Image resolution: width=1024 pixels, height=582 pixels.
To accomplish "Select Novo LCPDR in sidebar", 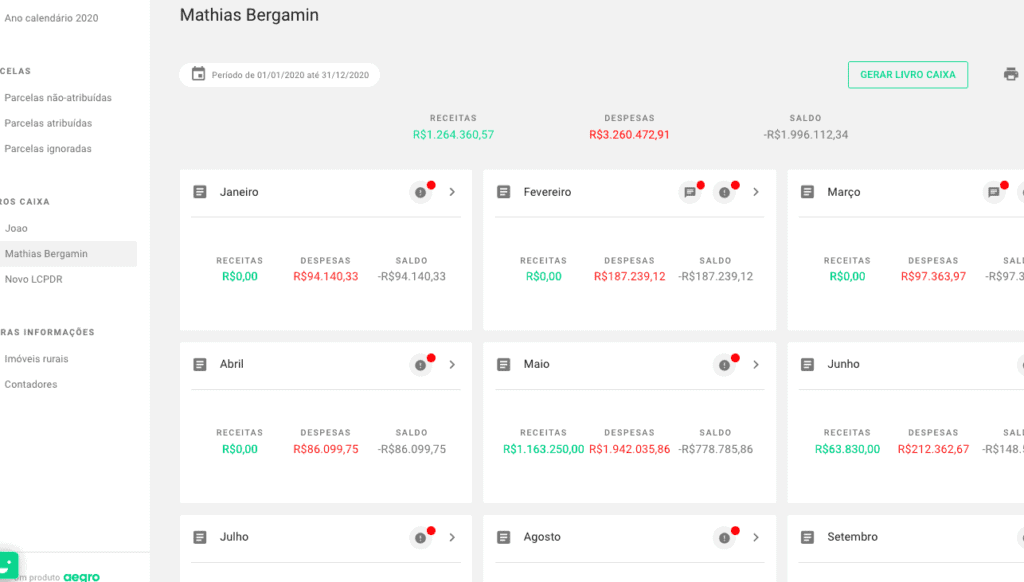I will (33, 279).
